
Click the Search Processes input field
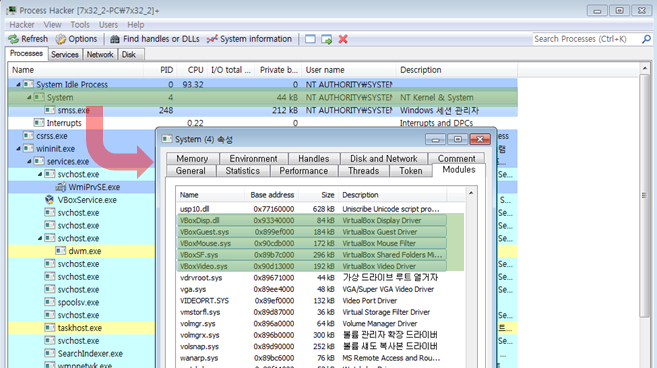tap(587, 39)
